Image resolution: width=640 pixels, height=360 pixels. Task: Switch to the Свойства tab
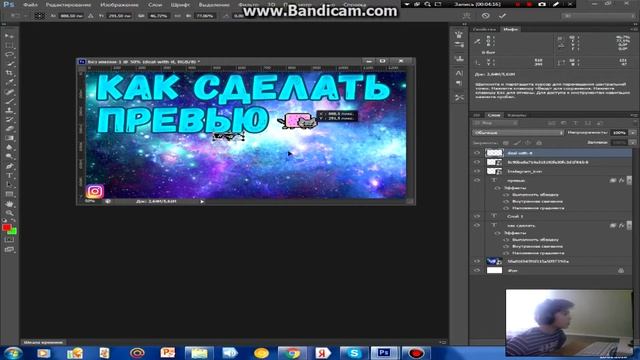pos(484,29)
